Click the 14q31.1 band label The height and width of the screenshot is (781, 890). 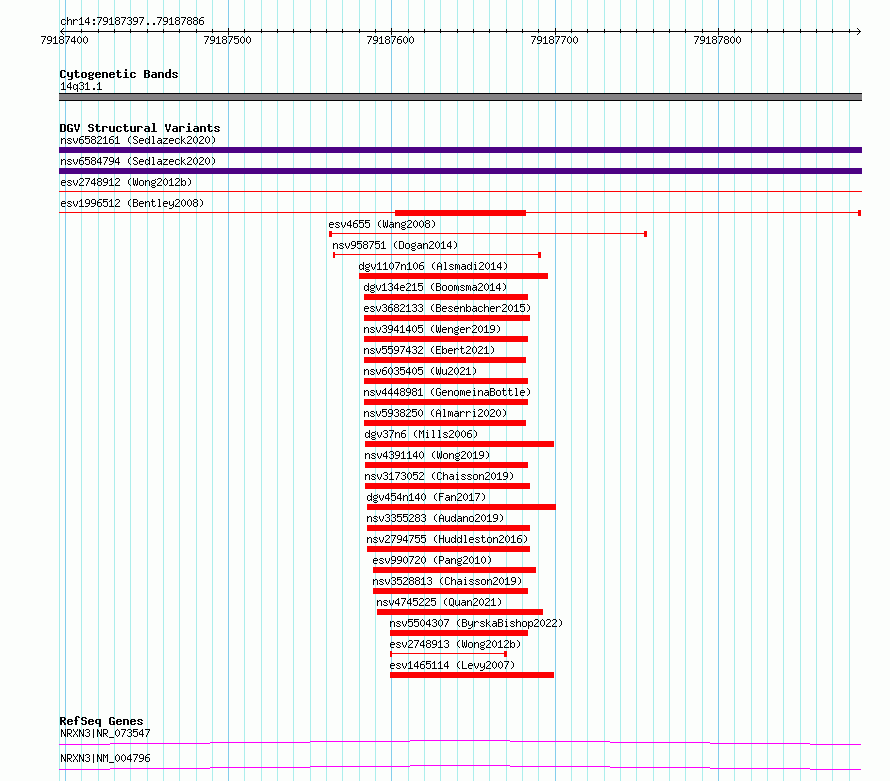click(x=81, y=86)
